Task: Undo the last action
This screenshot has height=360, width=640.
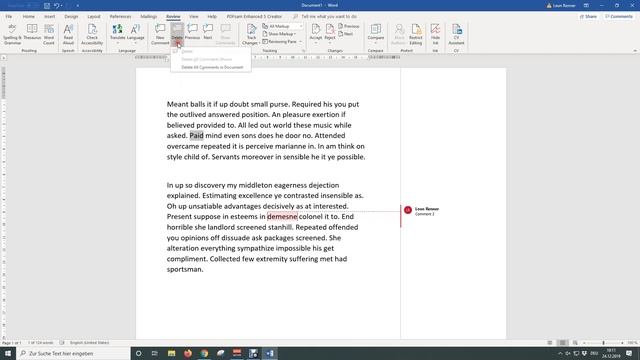Action: (x=57, y=6)
